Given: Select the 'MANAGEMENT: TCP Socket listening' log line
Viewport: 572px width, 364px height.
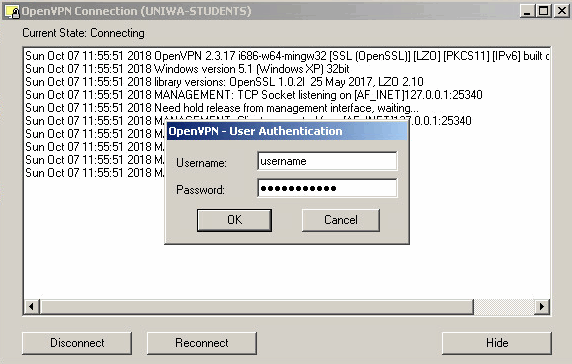Looking at the screenshot, I should [254, 95].
